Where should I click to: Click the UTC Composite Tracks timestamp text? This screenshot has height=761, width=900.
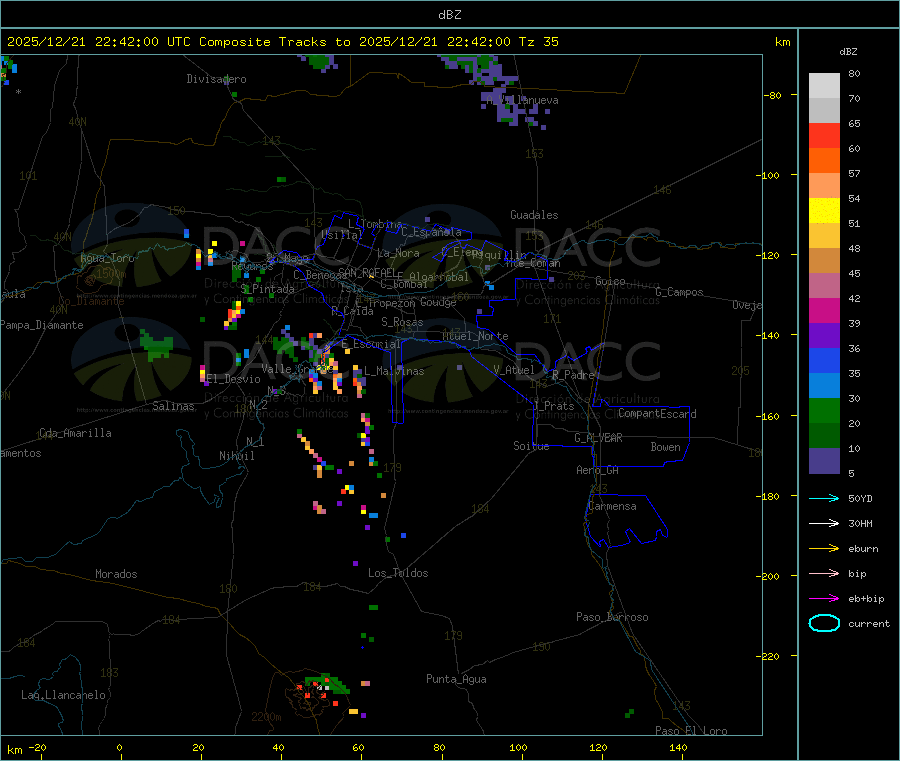pyautogui.click(x=282, y=42)
